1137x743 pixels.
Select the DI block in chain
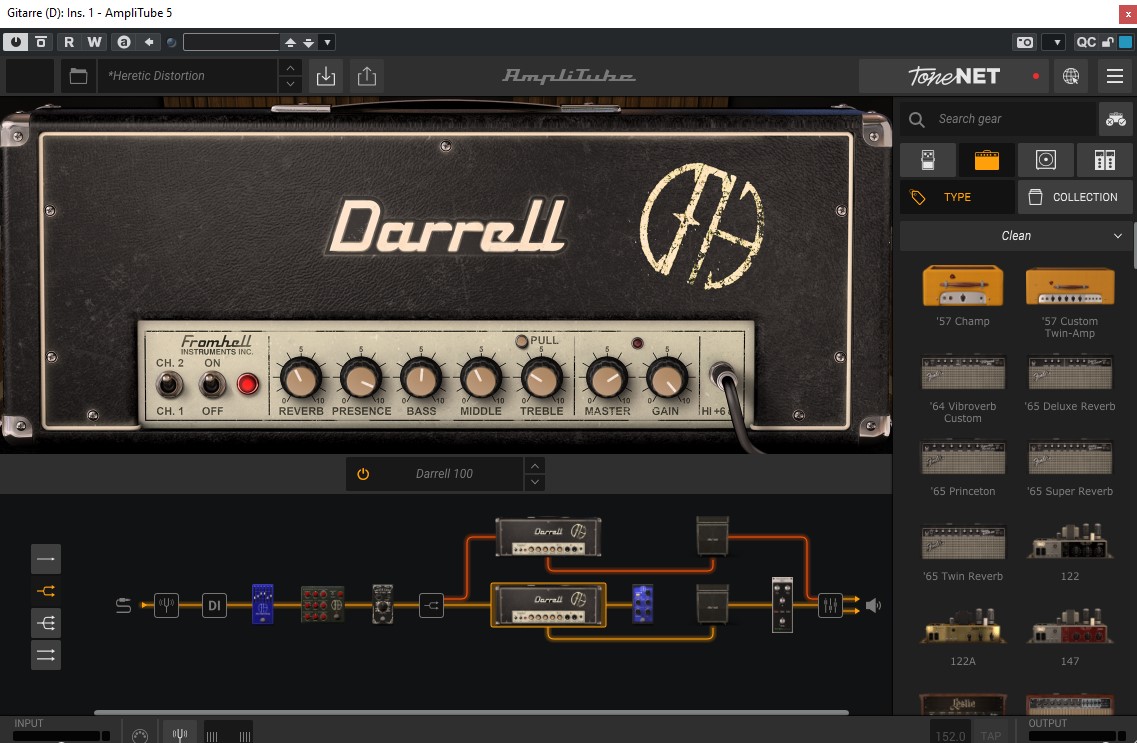click(x=214, y=605)
